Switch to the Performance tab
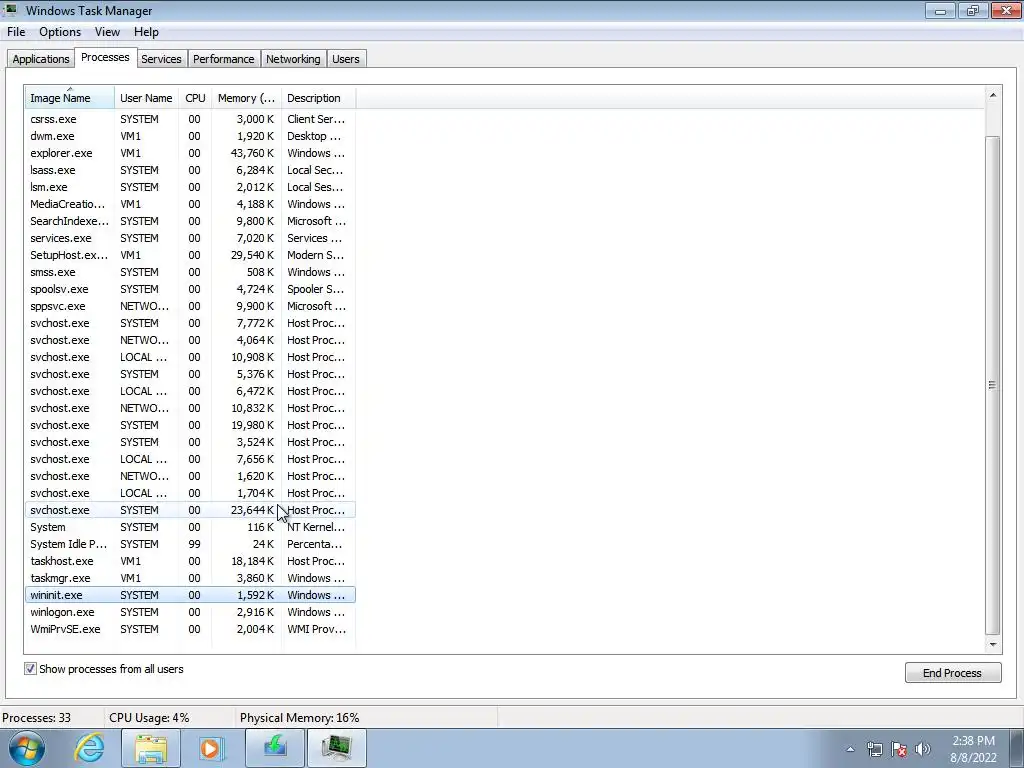Viewport: 1024px width, 768px height. click(x=223, y=59)
